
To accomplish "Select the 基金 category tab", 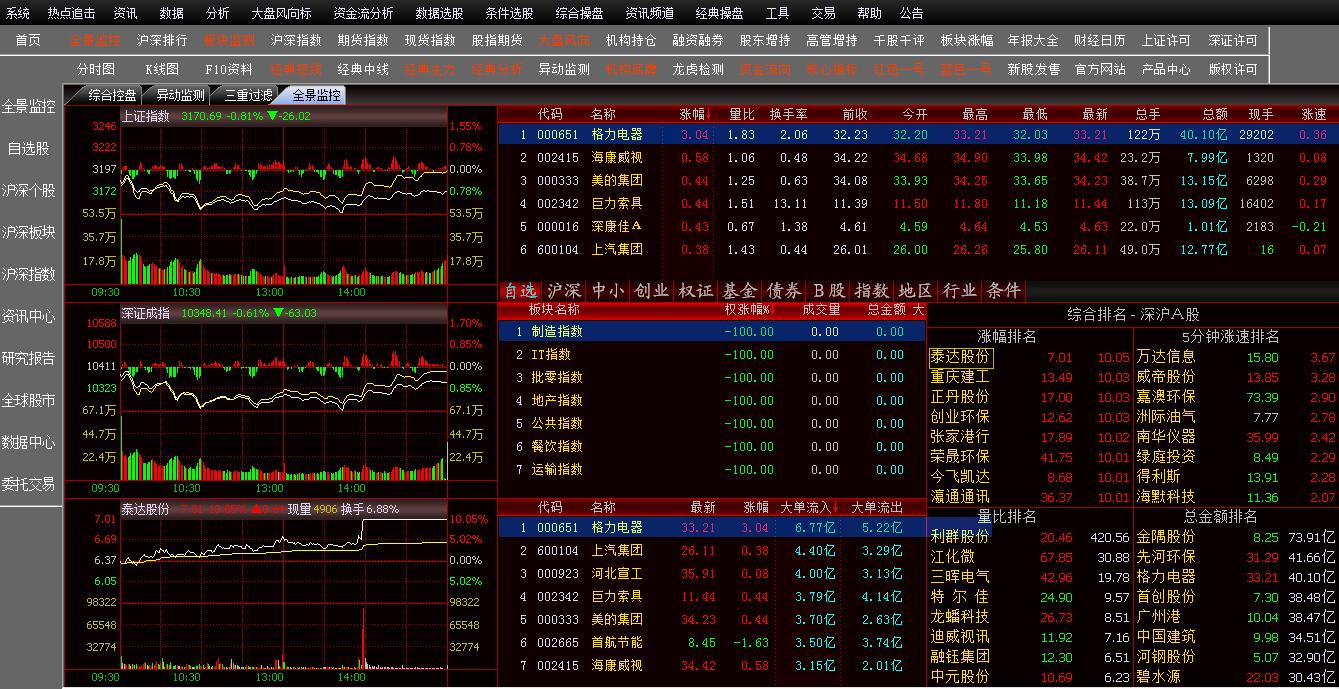I will click(740, 291).
